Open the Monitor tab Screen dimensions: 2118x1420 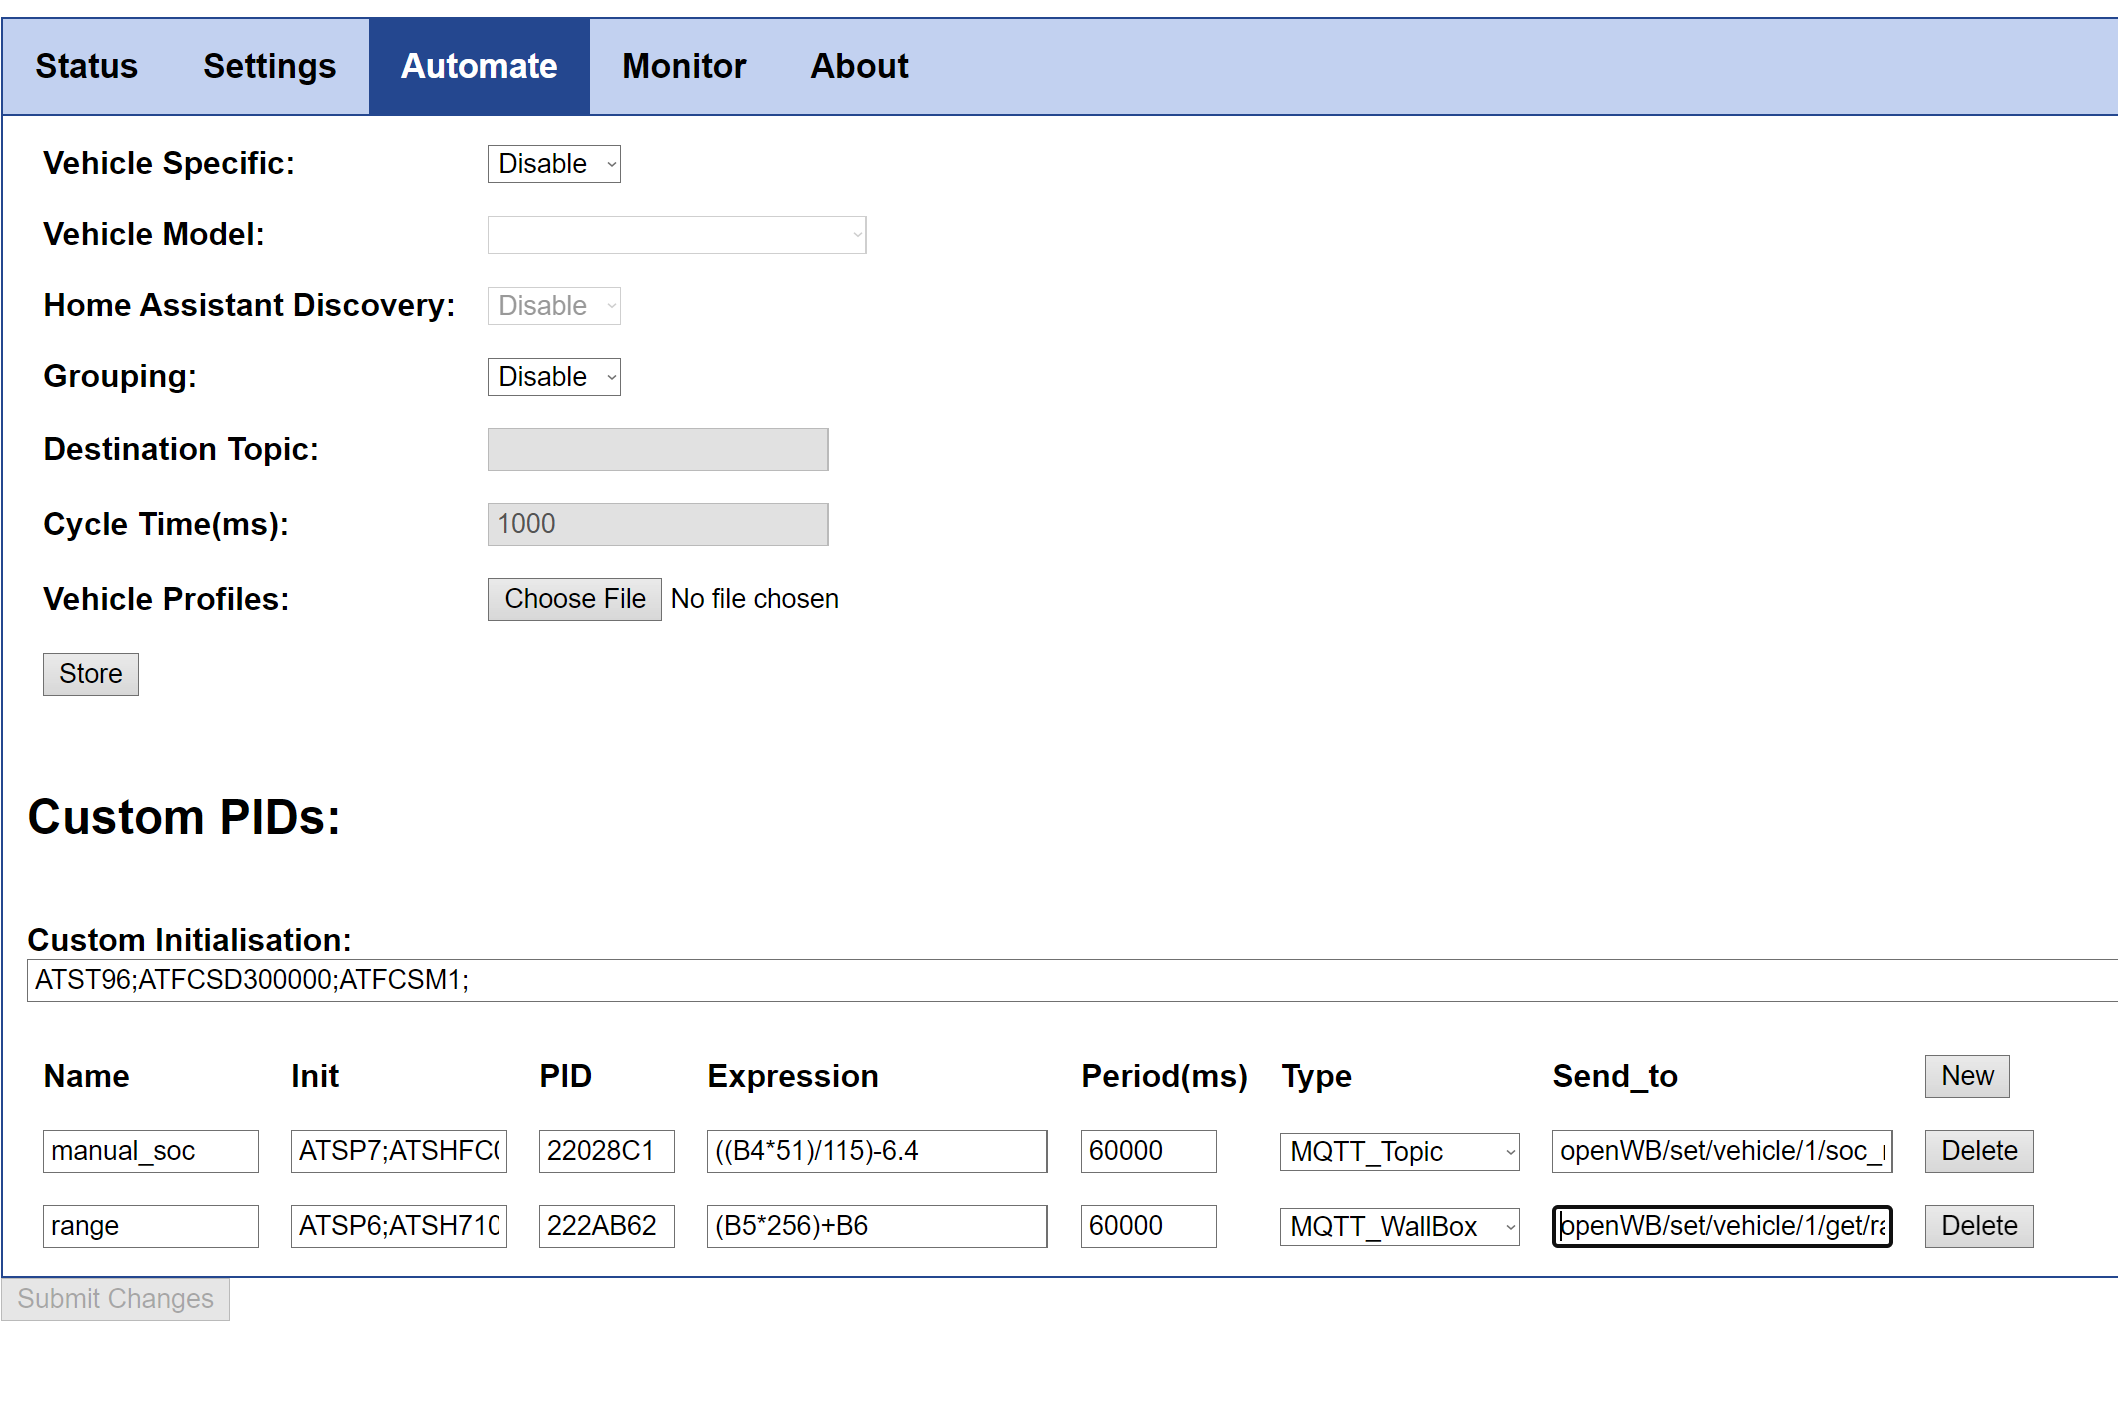684,66
